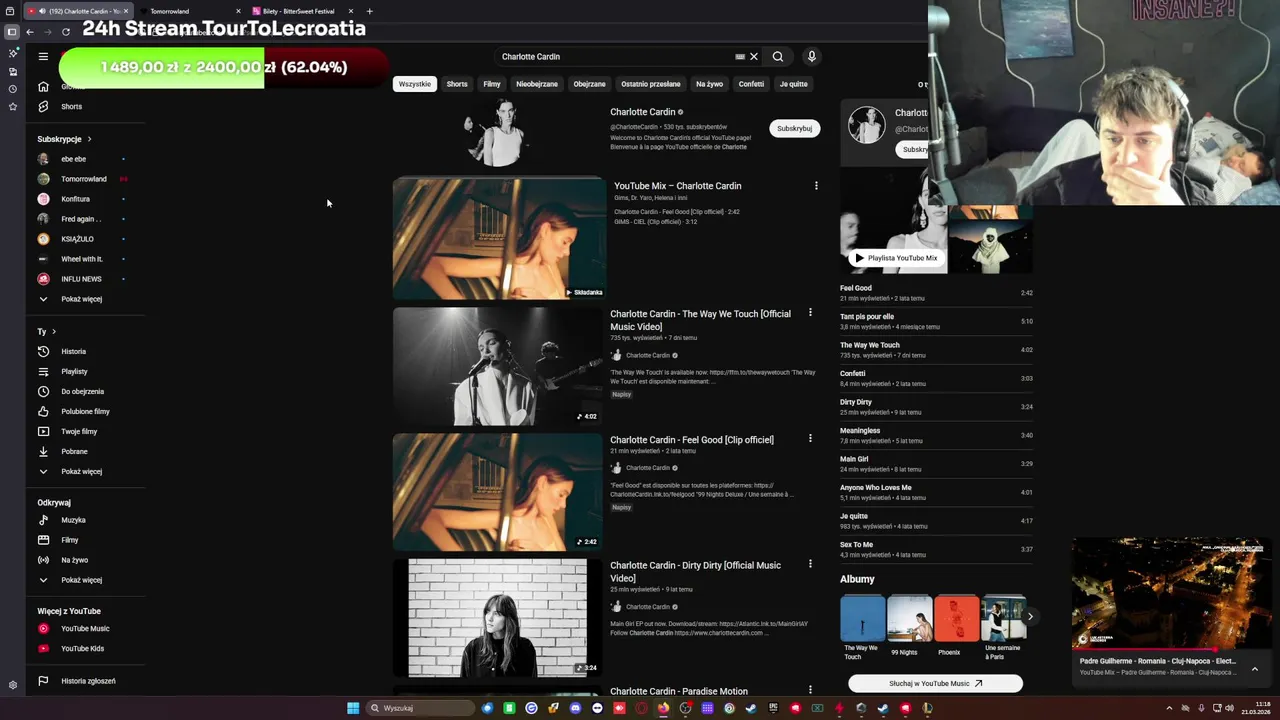Click the magnifier search button
Viewport: 1280px width, 720px height.
point(778,57)
